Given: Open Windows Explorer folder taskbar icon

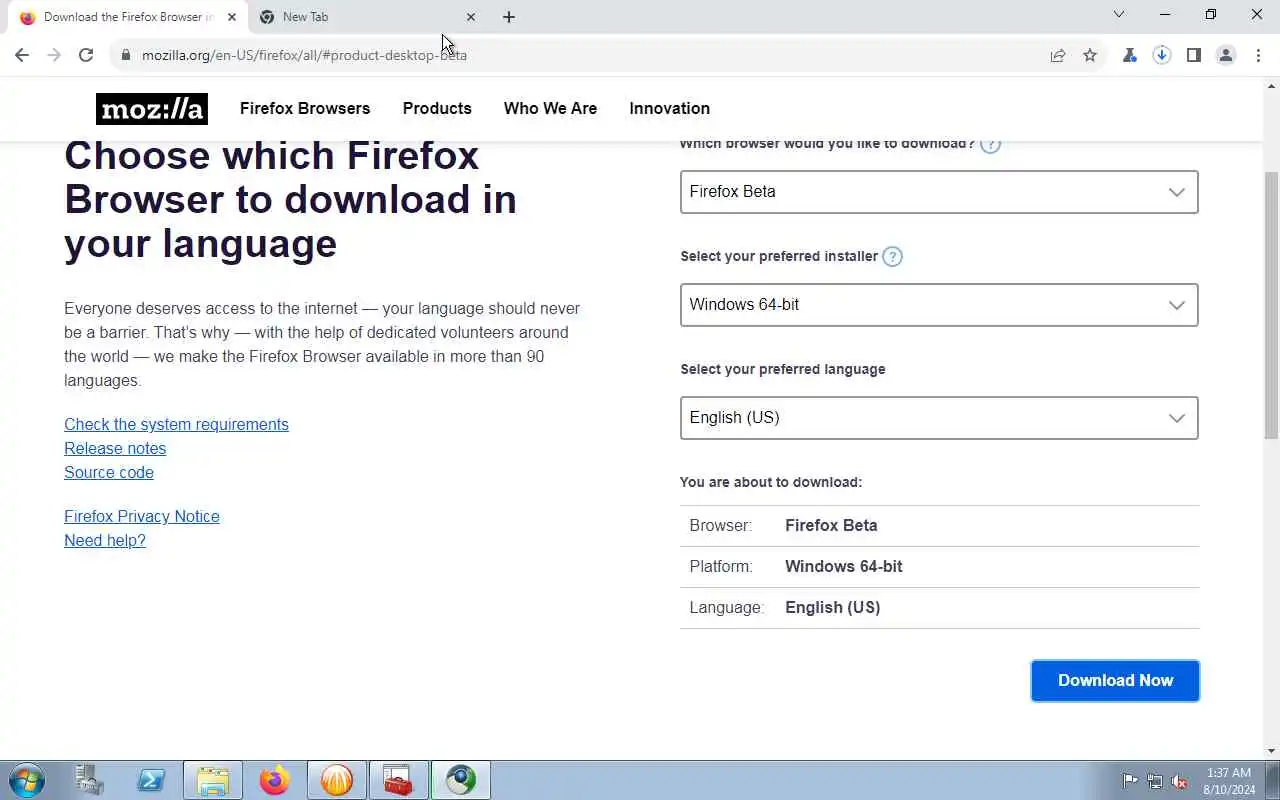Looking at the screenshot, I should (x=213, y=780).
